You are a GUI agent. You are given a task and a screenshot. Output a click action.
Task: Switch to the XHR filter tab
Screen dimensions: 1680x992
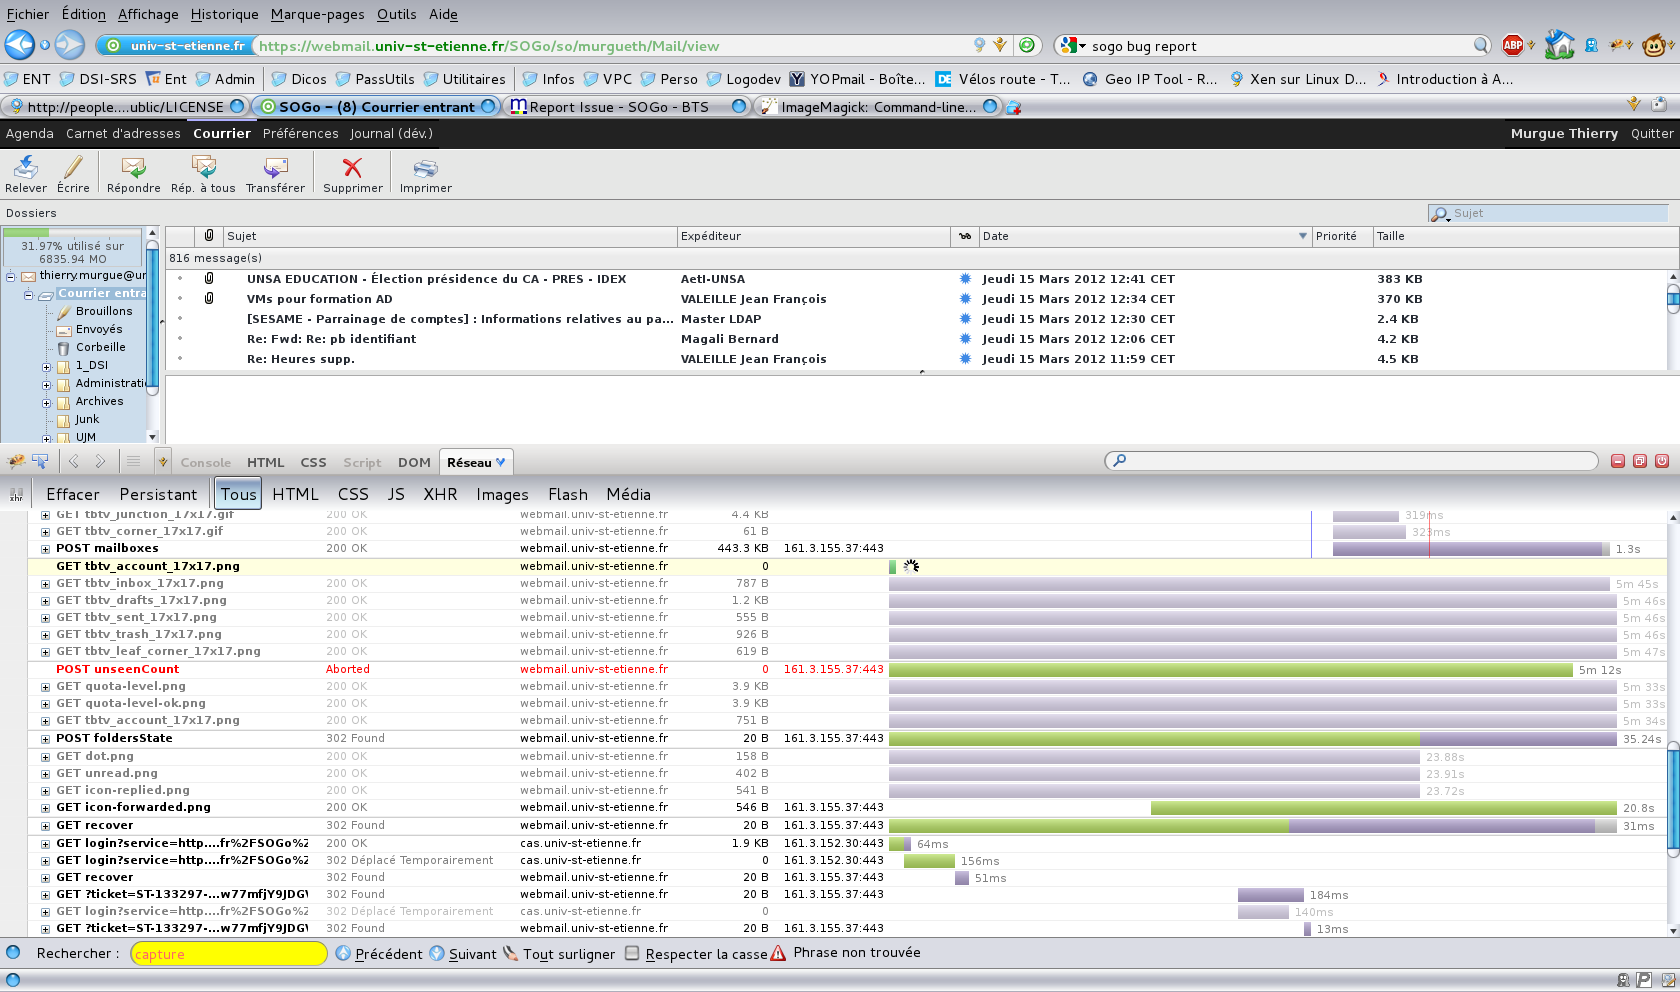click(440, 494)
